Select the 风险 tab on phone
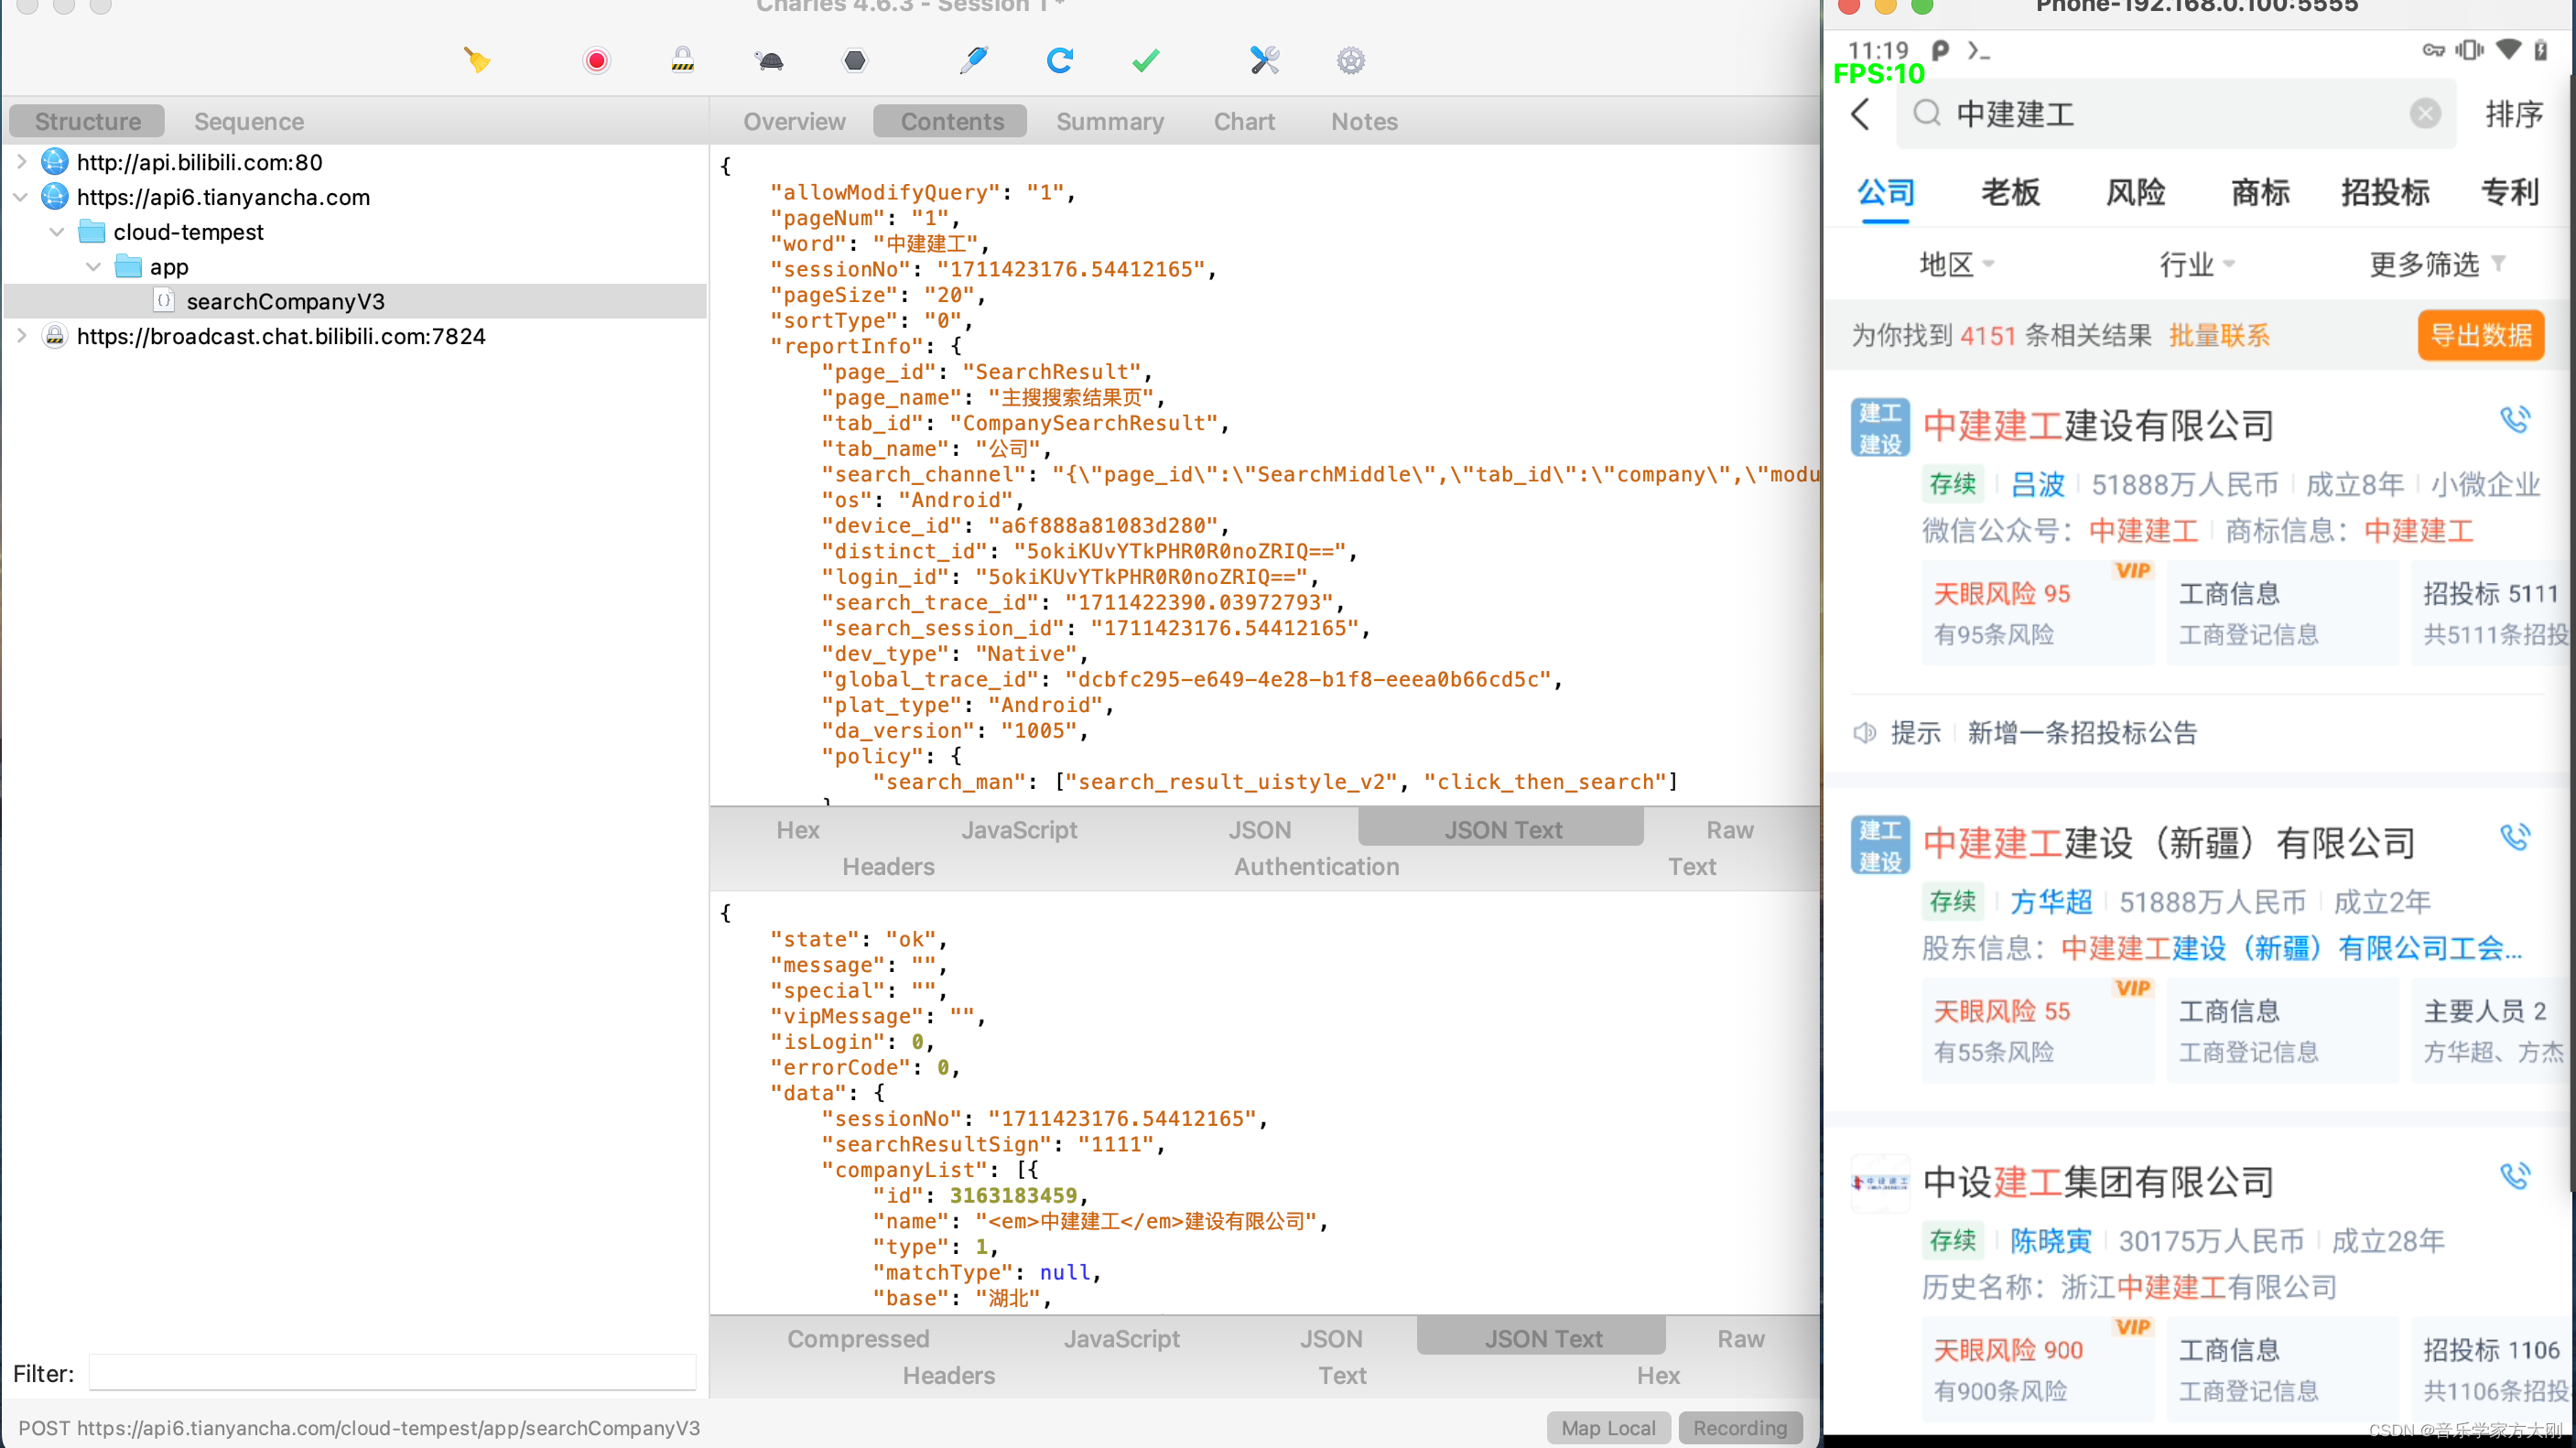 2135,191
